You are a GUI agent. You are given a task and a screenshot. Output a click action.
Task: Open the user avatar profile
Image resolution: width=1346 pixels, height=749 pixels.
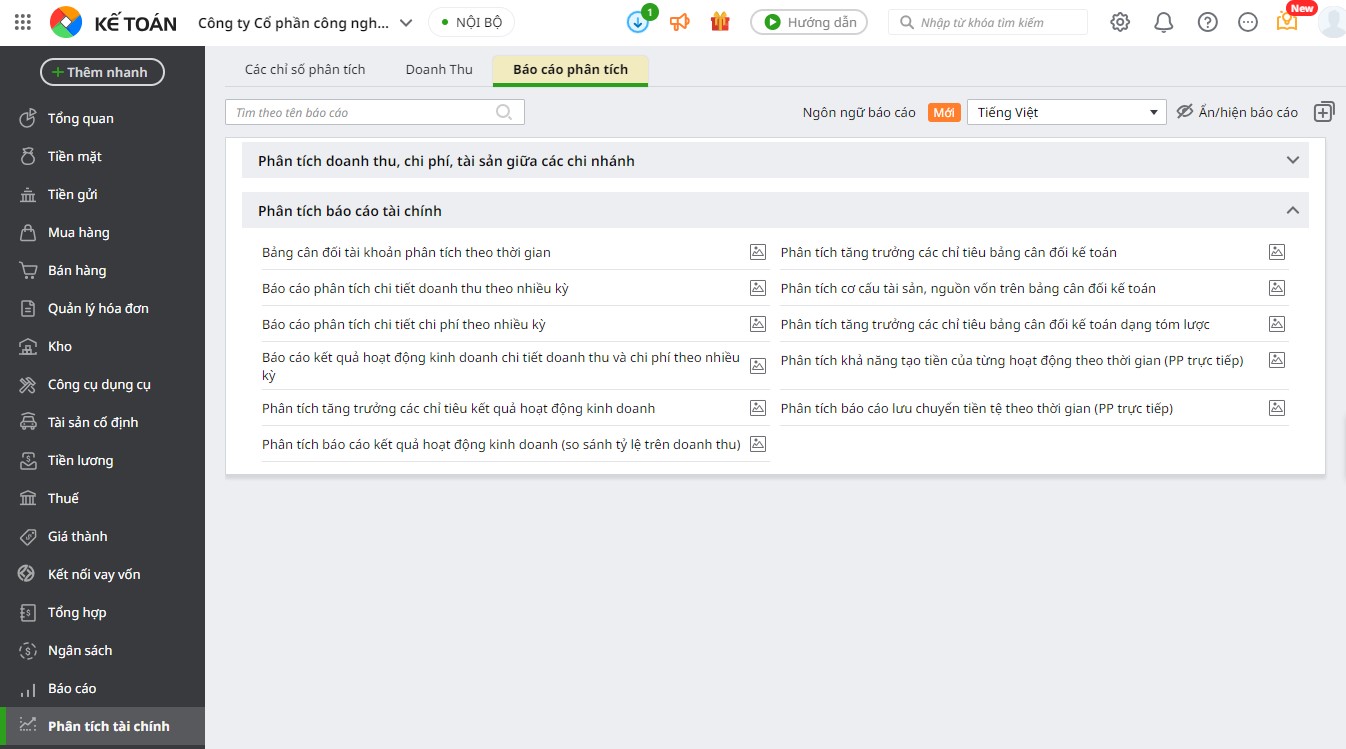[1332, 20]
